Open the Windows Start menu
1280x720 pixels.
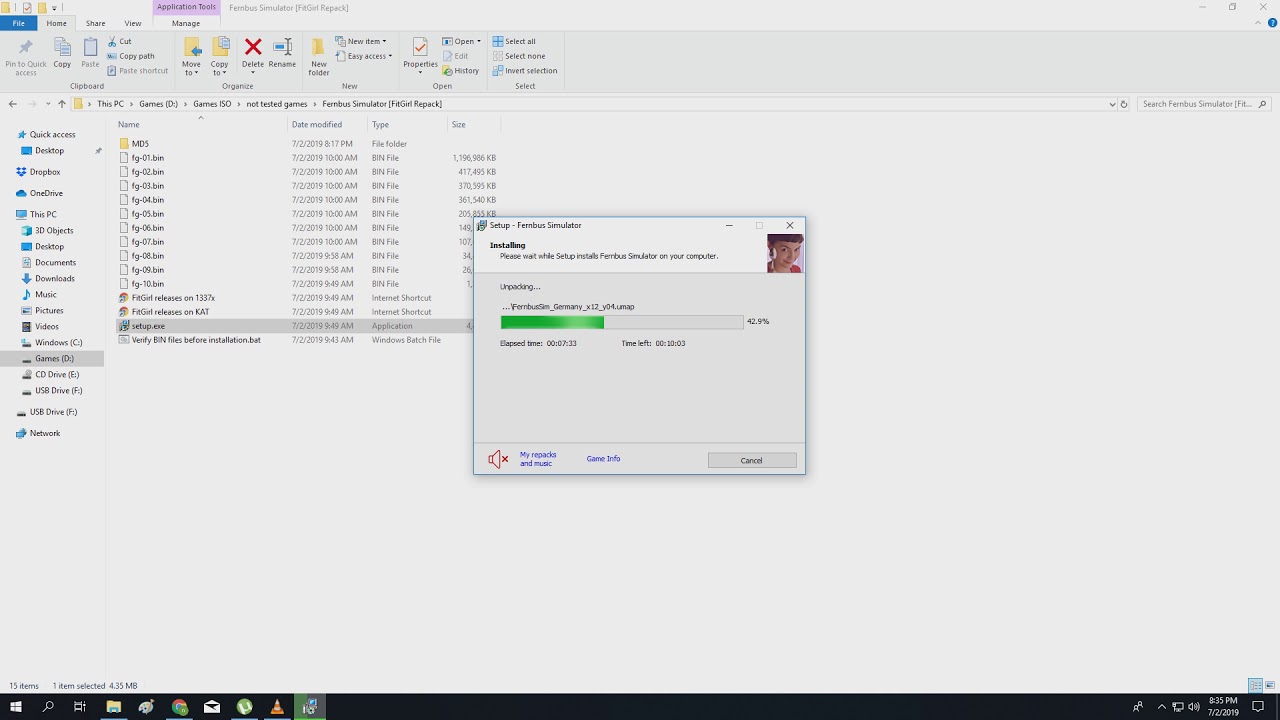tap(16, 707)
